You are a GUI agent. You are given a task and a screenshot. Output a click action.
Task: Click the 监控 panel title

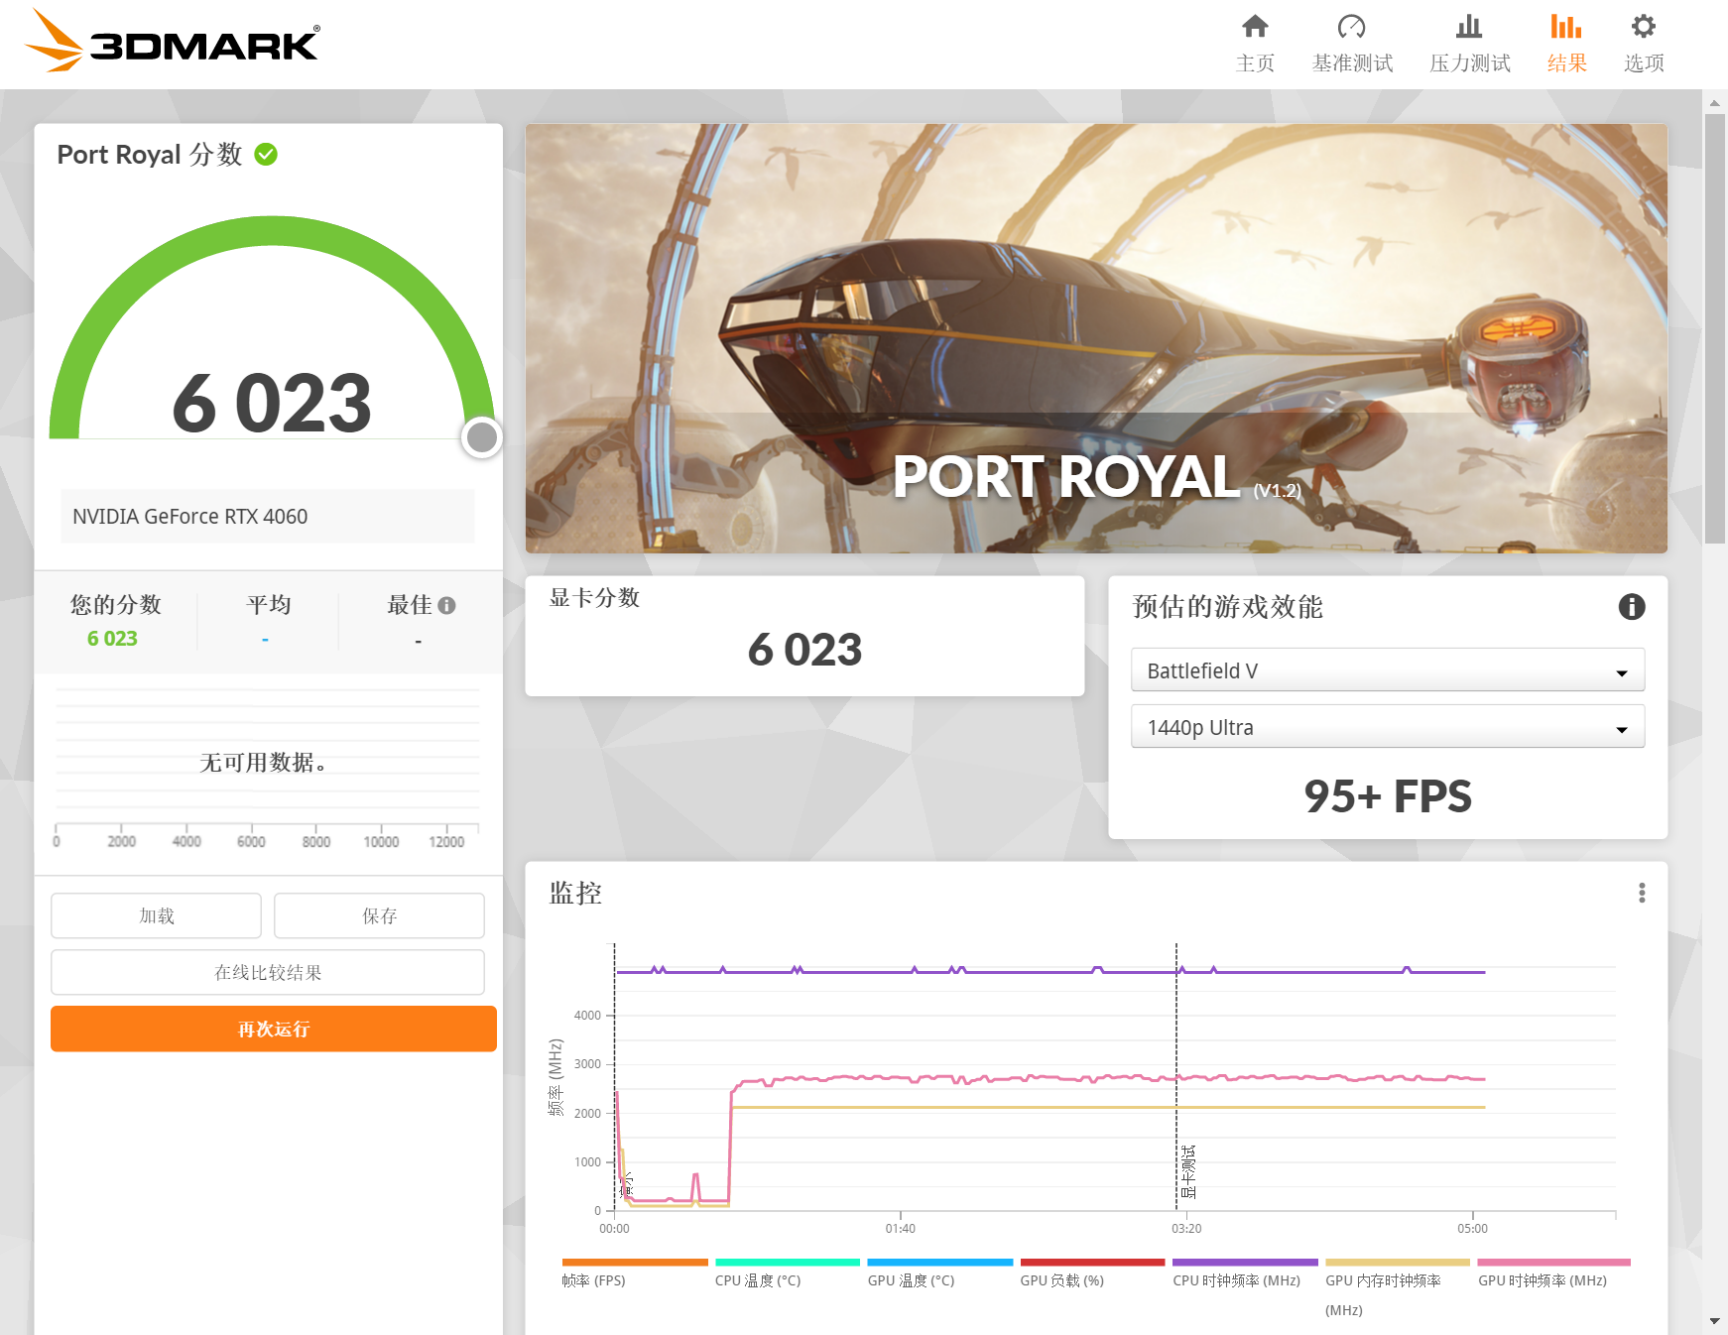[x=575, y=893]
